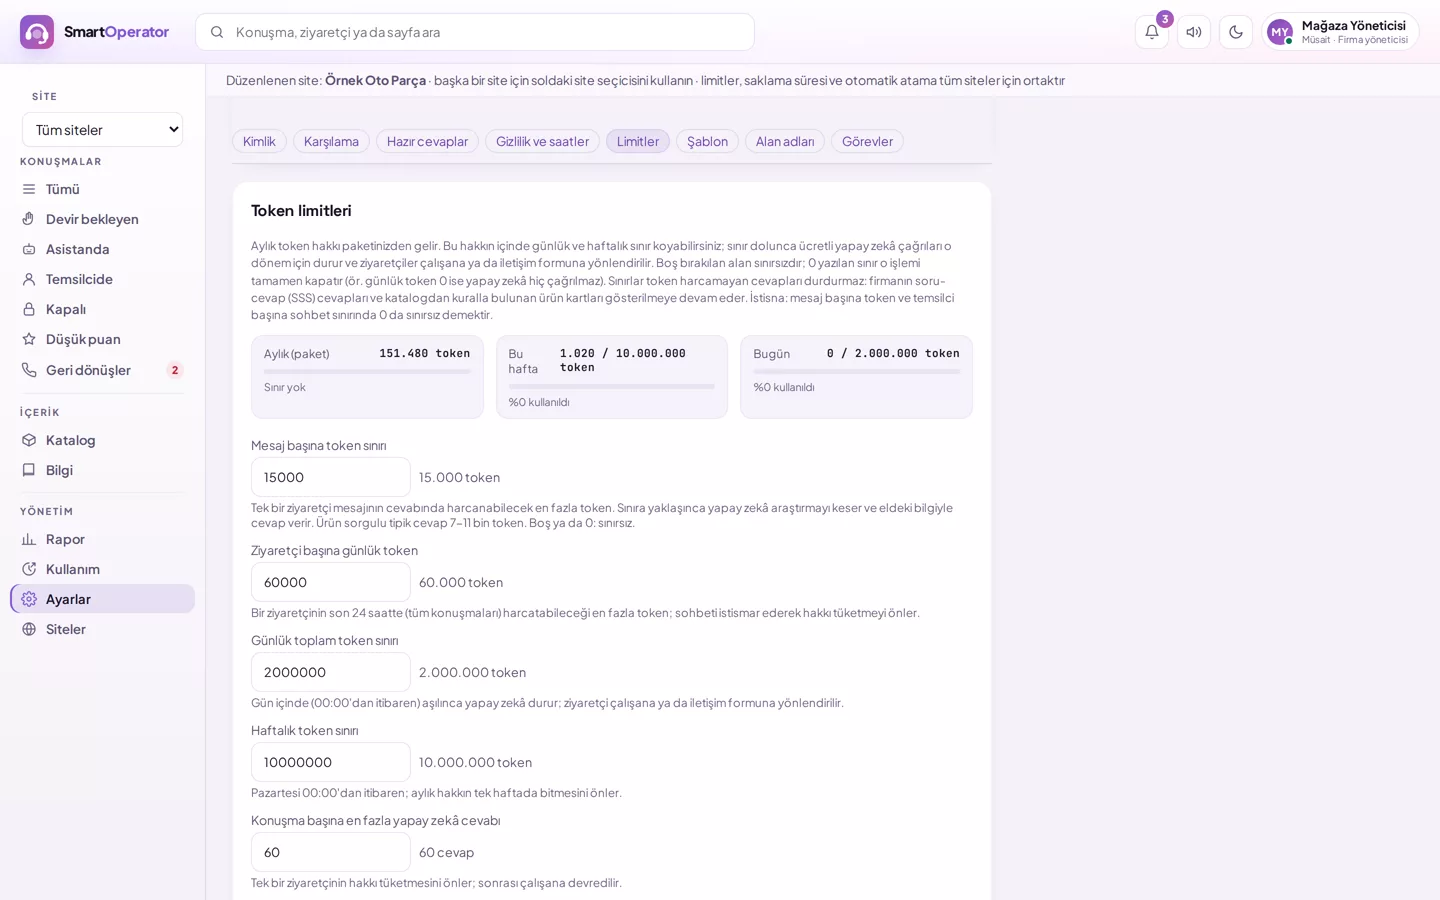Click the MY profile avatar
The image size is (1440, 900).
pyautogui.click(x=1280, y=32)
